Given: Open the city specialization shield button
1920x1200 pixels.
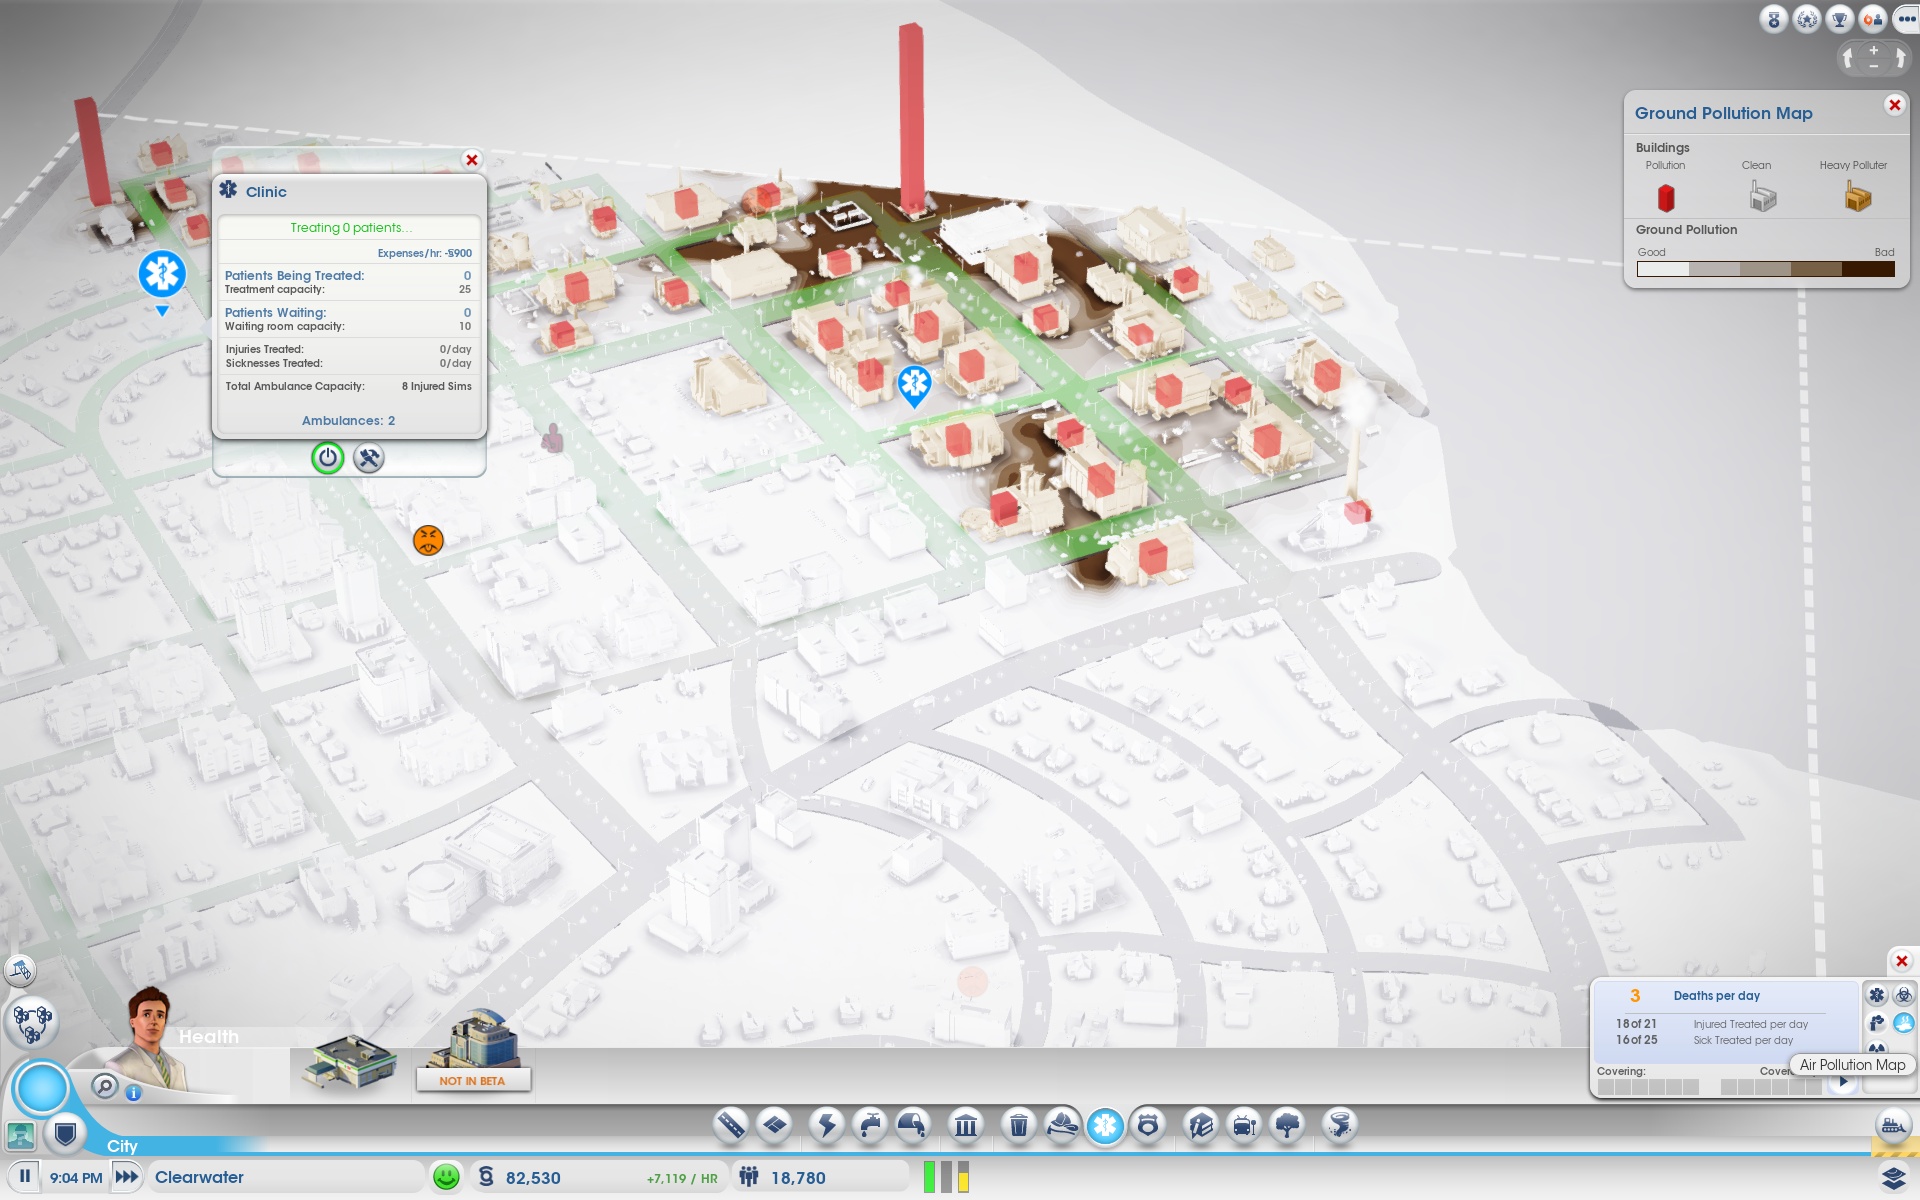Looking at the screenshot, I should click(x=65, y=1133).
